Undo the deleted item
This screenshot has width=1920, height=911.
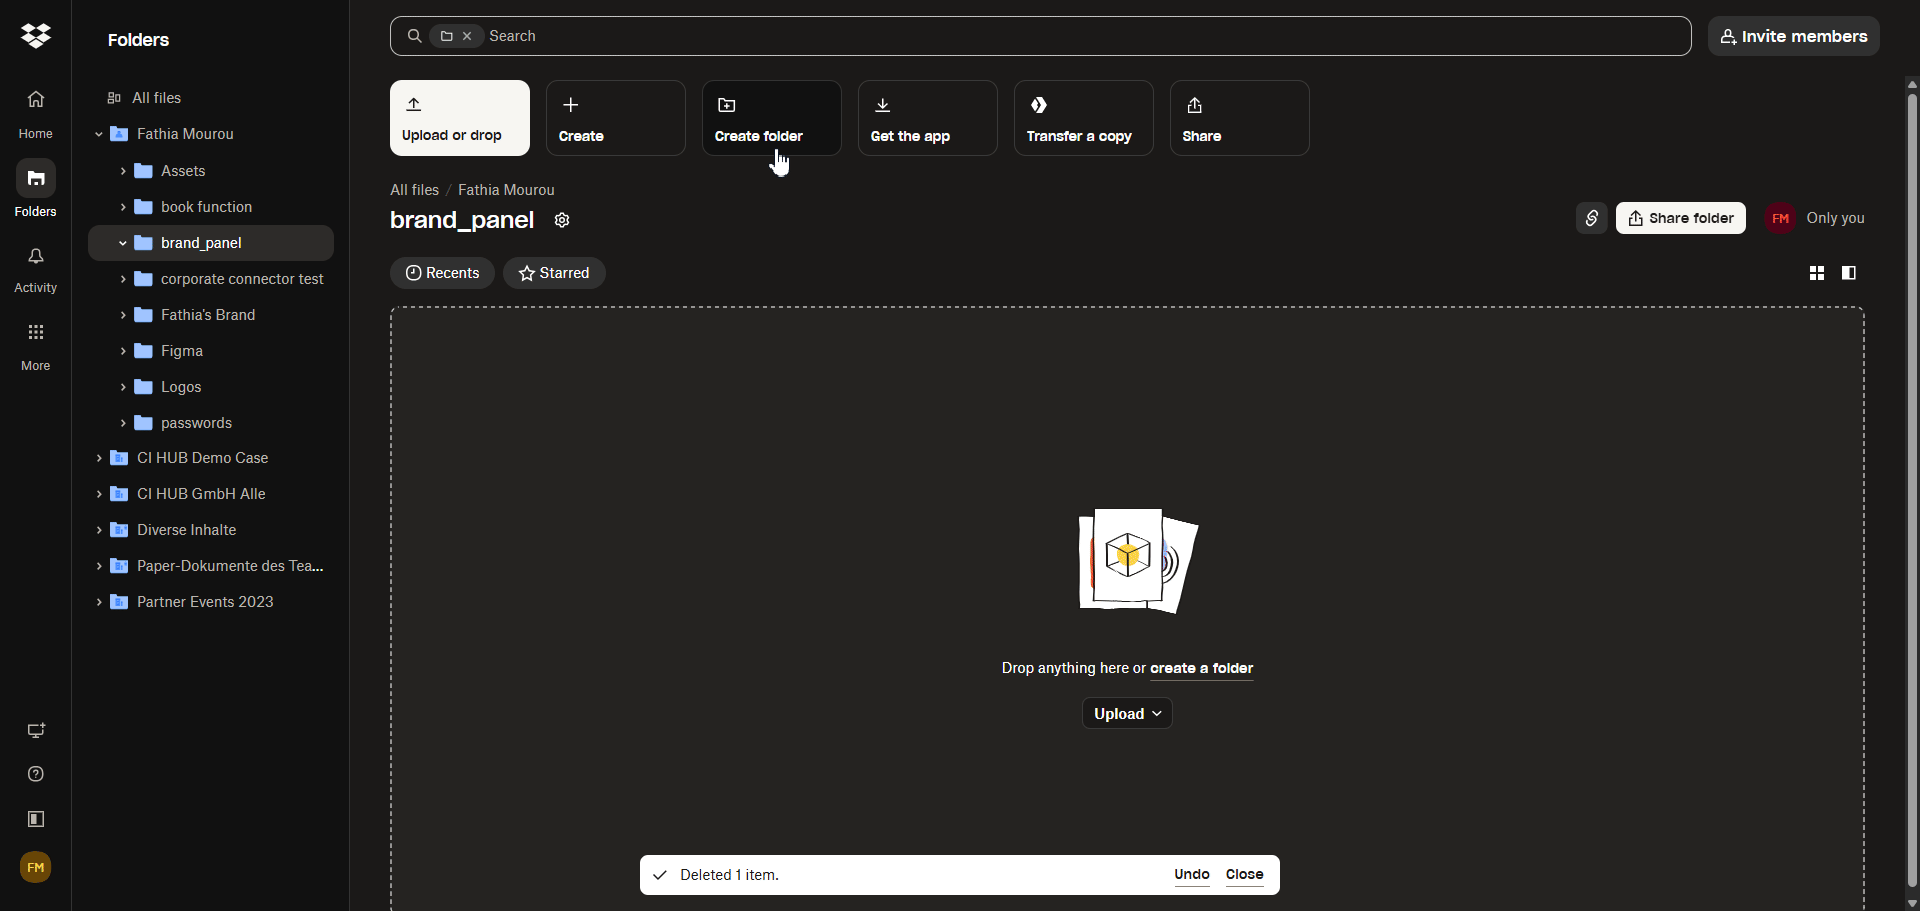point(1191,874)
